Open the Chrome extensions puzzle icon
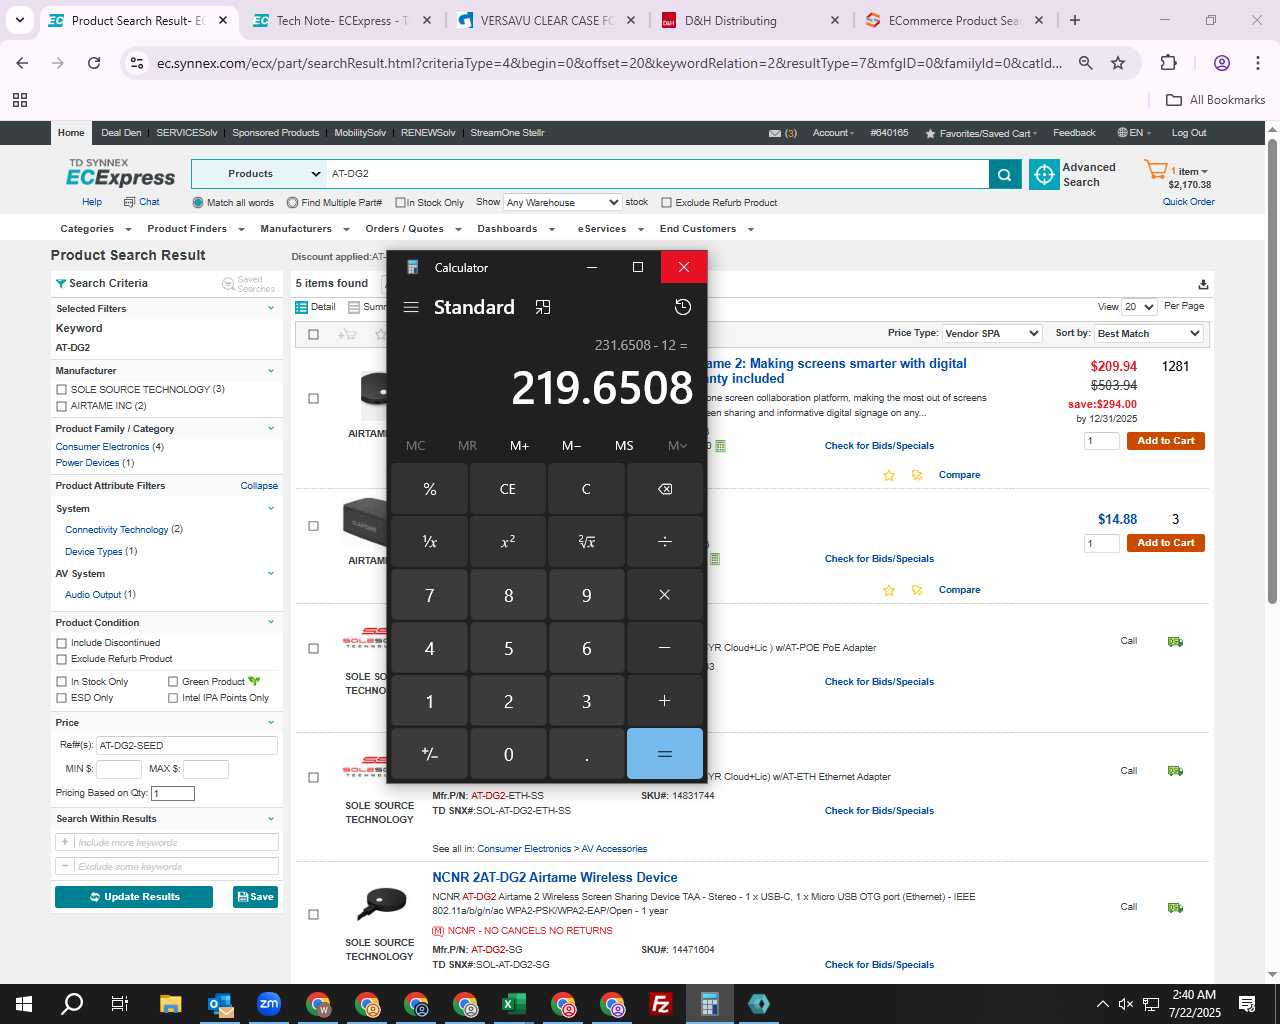 (1168, 63)
